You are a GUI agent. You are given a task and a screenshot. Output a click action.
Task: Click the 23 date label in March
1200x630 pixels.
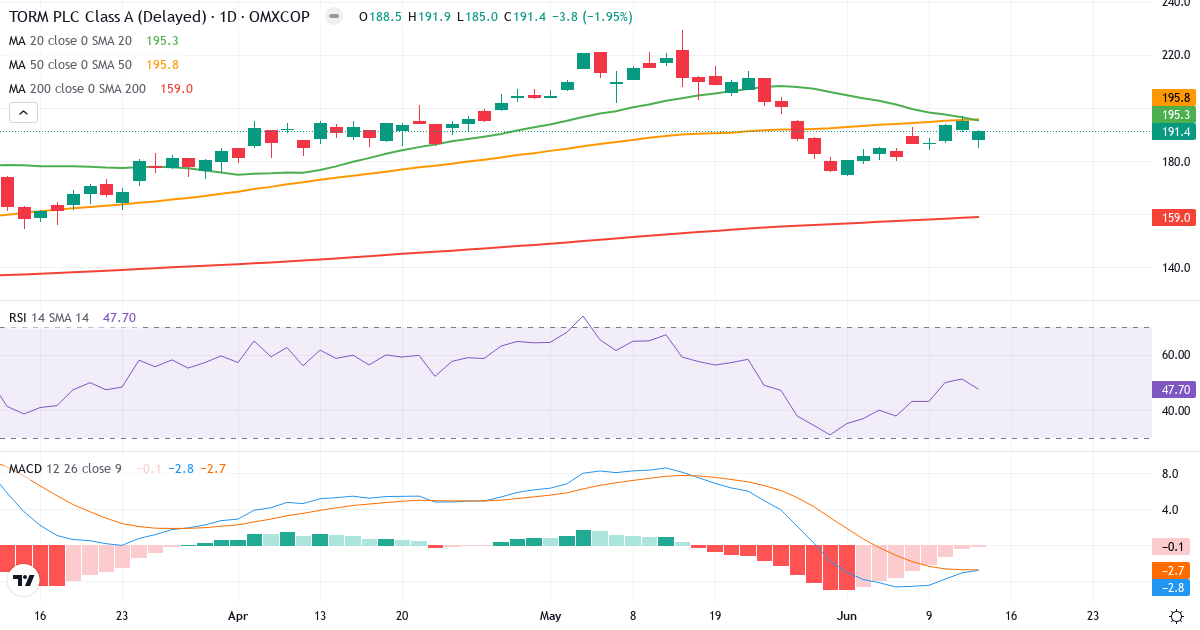[121, 616]
